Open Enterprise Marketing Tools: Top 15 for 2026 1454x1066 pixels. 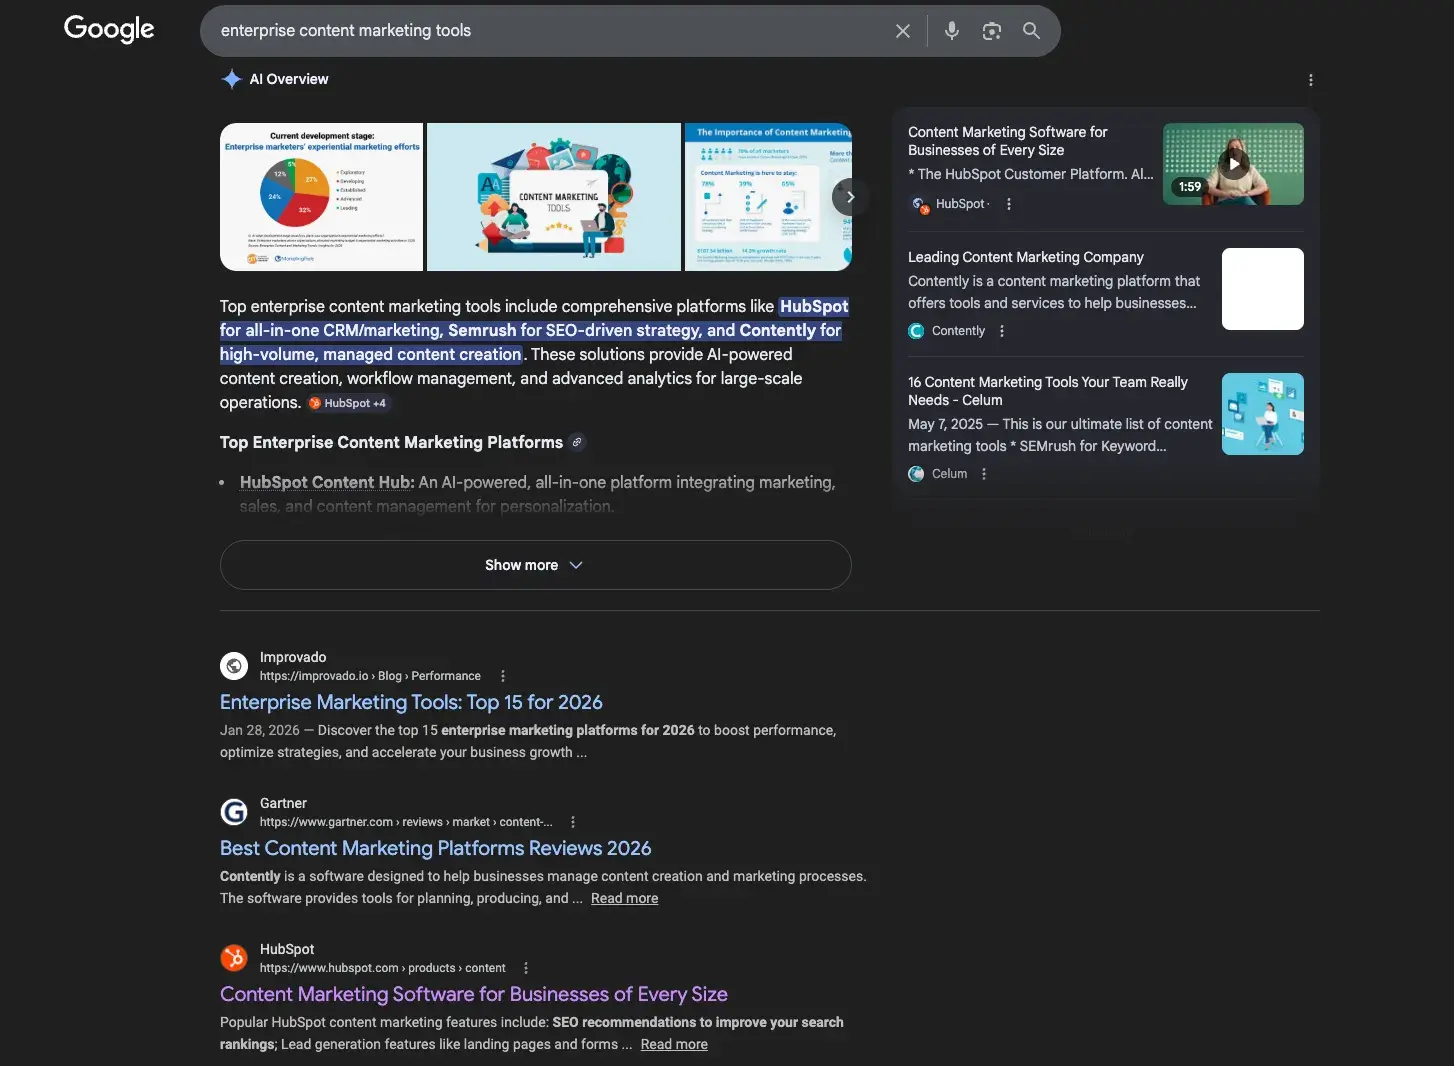[411, 702]
